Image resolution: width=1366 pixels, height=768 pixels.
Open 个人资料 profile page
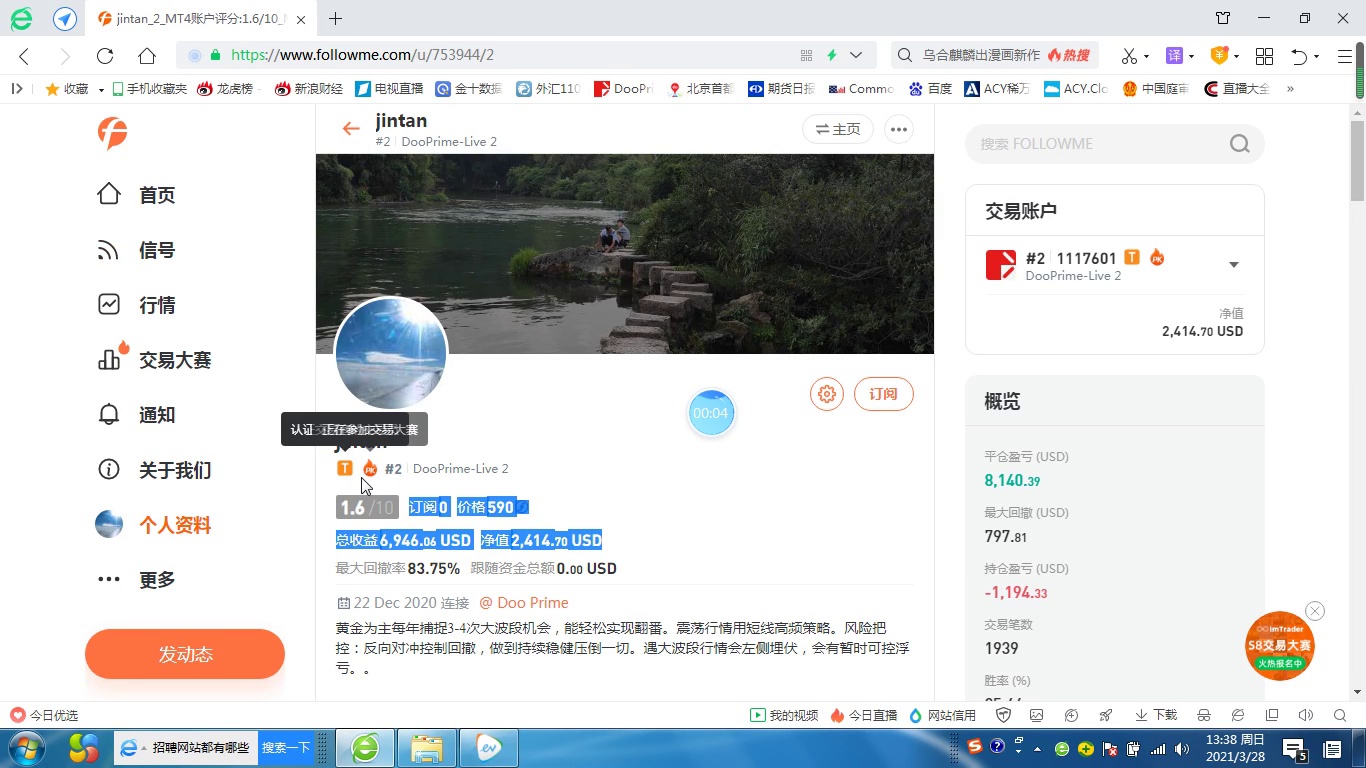point(154,525)
